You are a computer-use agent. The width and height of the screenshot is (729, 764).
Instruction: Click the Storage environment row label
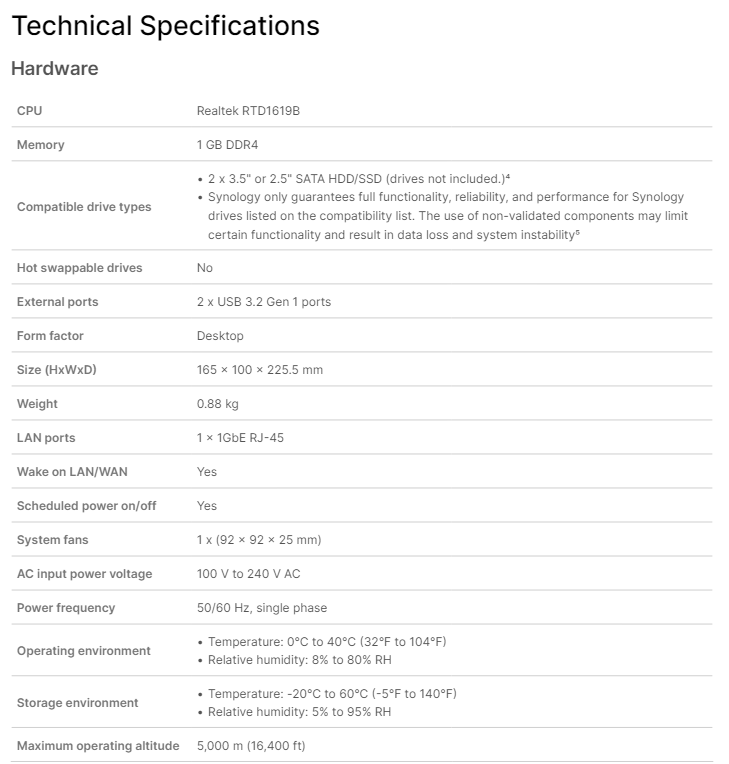click(x=78, y=703)
